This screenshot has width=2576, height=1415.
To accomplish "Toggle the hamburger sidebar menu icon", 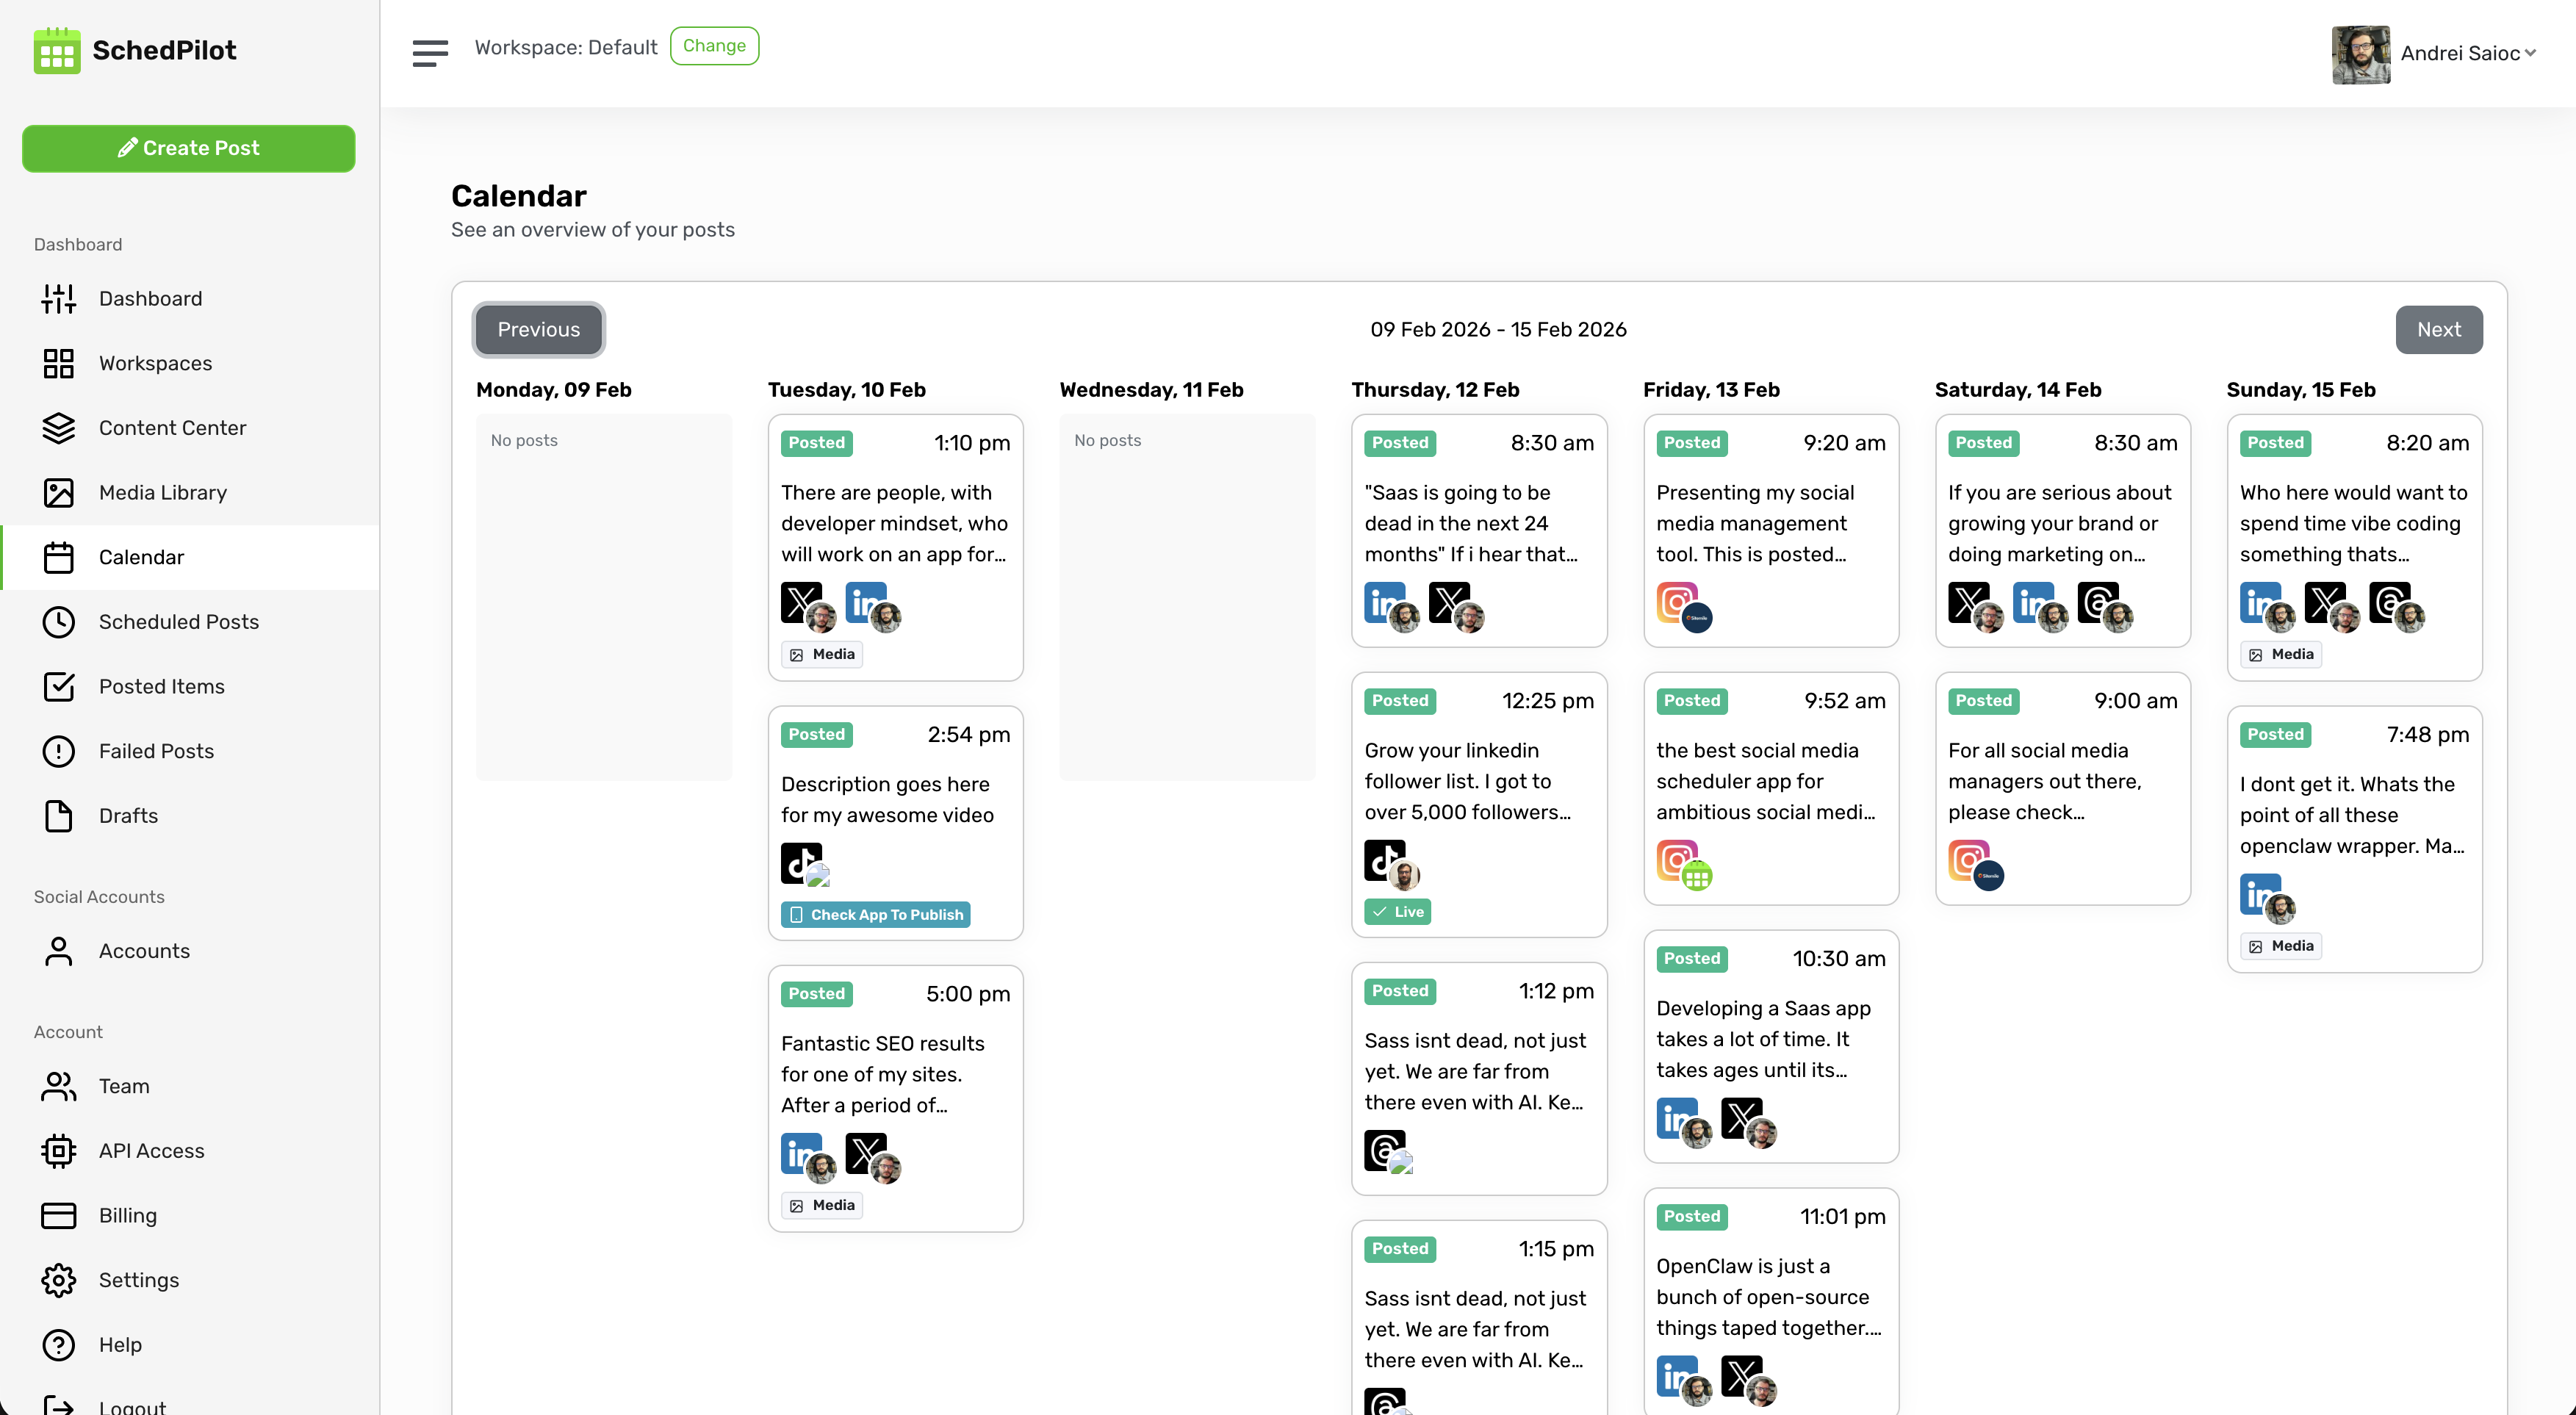I will 430,53.
